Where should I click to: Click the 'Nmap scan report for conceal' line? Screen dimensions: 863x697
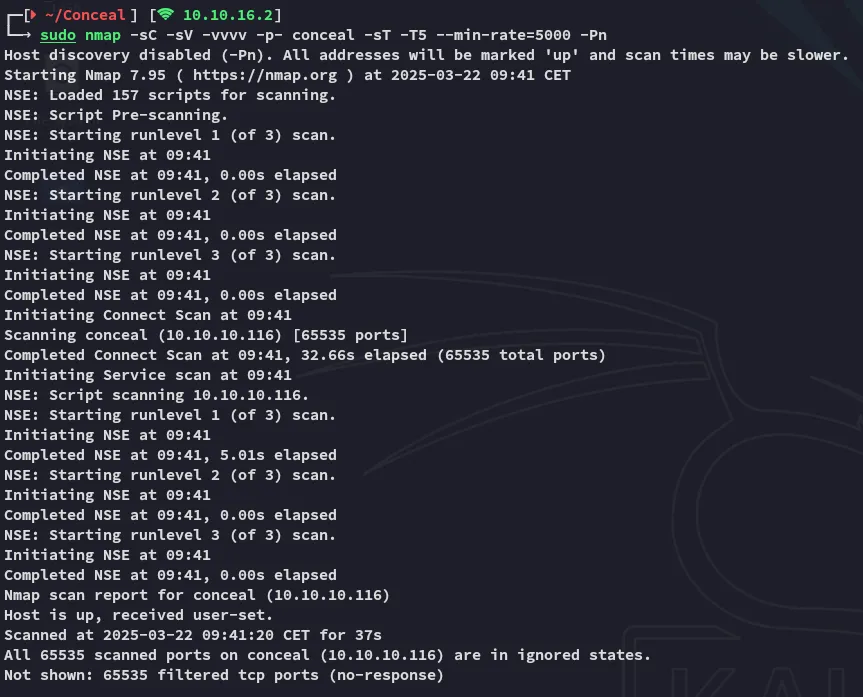[197, 595]
